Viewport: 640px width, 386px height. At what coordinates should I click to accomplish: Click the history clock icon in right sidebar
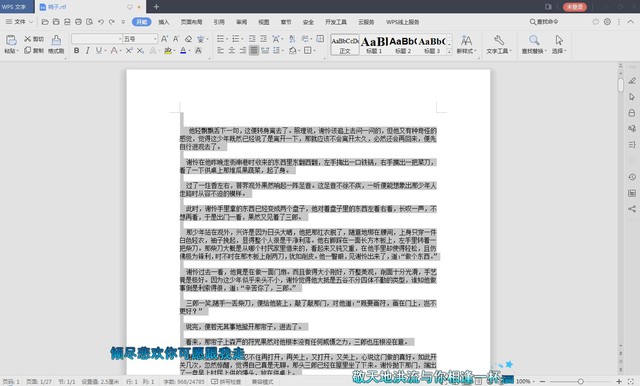[632, 177]
